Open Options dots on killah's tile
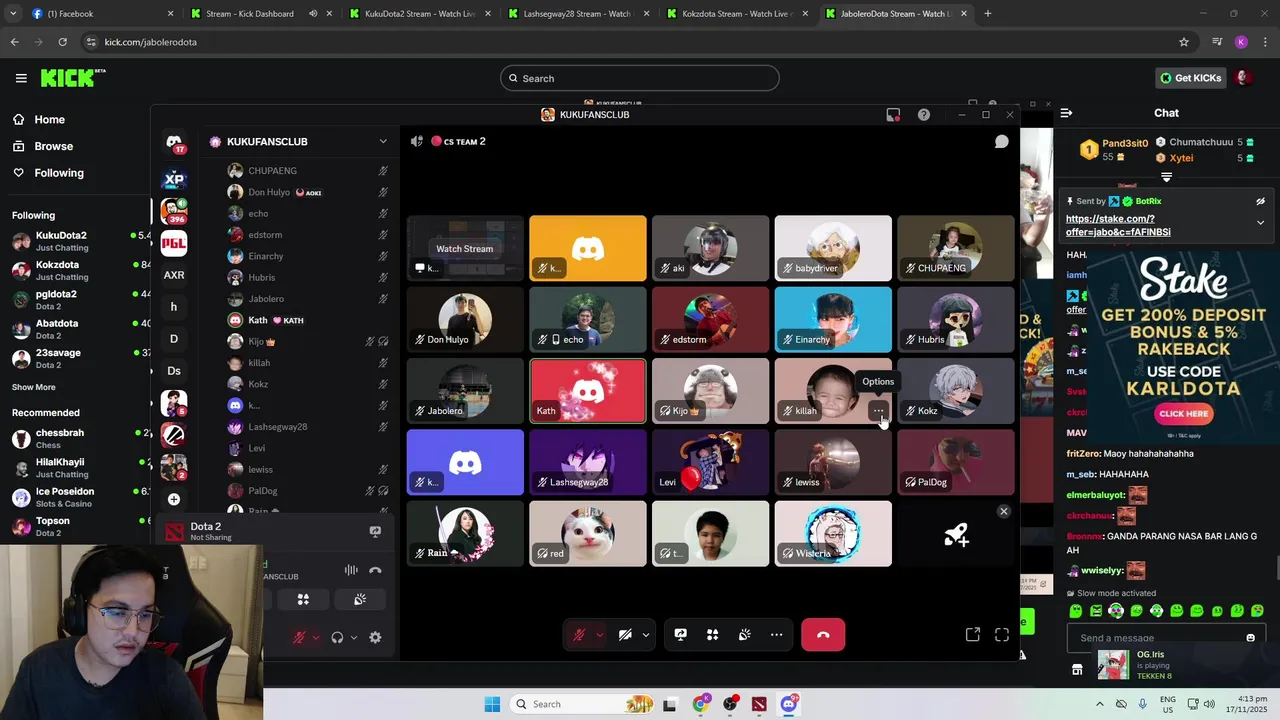 coord(878,410)
